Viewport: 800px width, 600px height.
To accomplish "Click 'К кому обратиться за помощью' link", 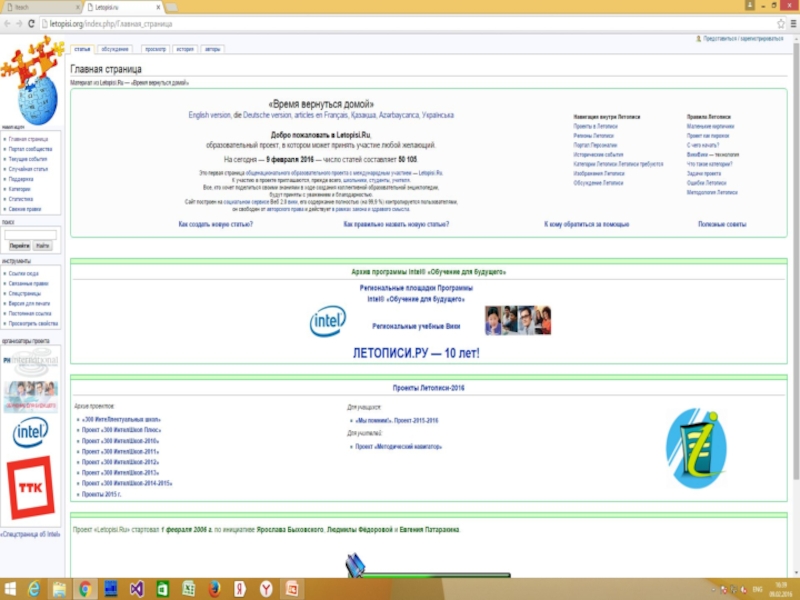I will click(x=586, y=224).
